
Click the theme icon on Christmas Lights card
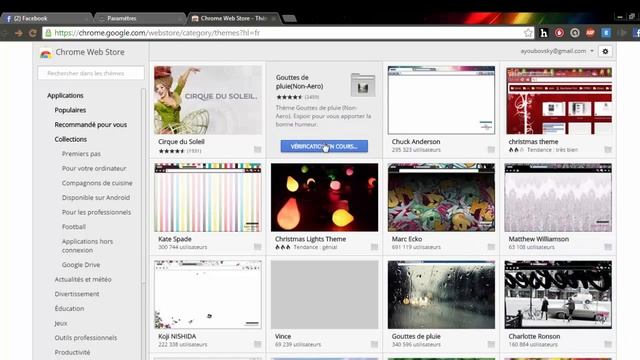(374, 247)
